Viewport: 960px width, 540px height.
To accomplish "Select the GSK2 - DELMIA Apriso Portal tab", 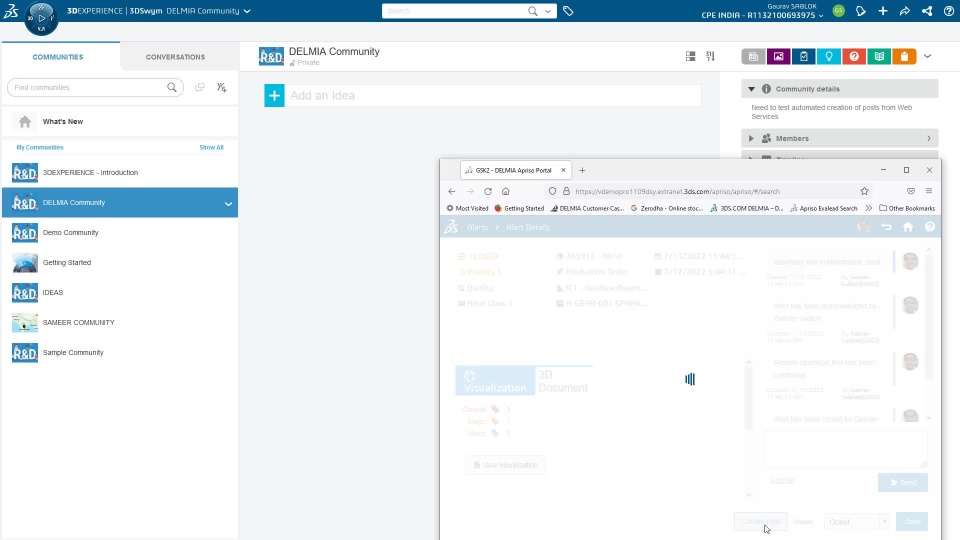I will [x=514, y=170].
